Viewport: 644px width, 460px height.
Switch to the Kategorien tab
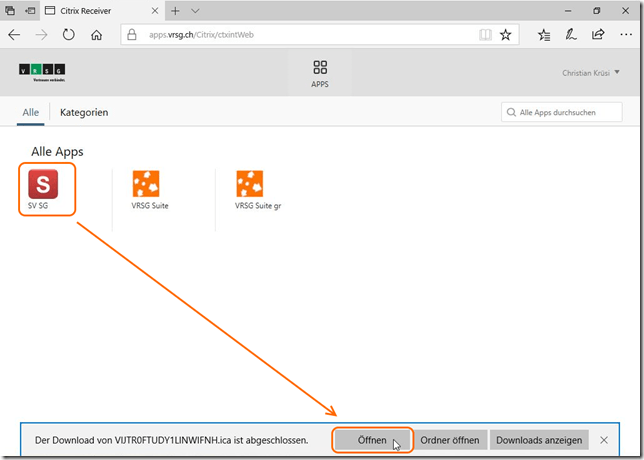[x=84, y=112]
